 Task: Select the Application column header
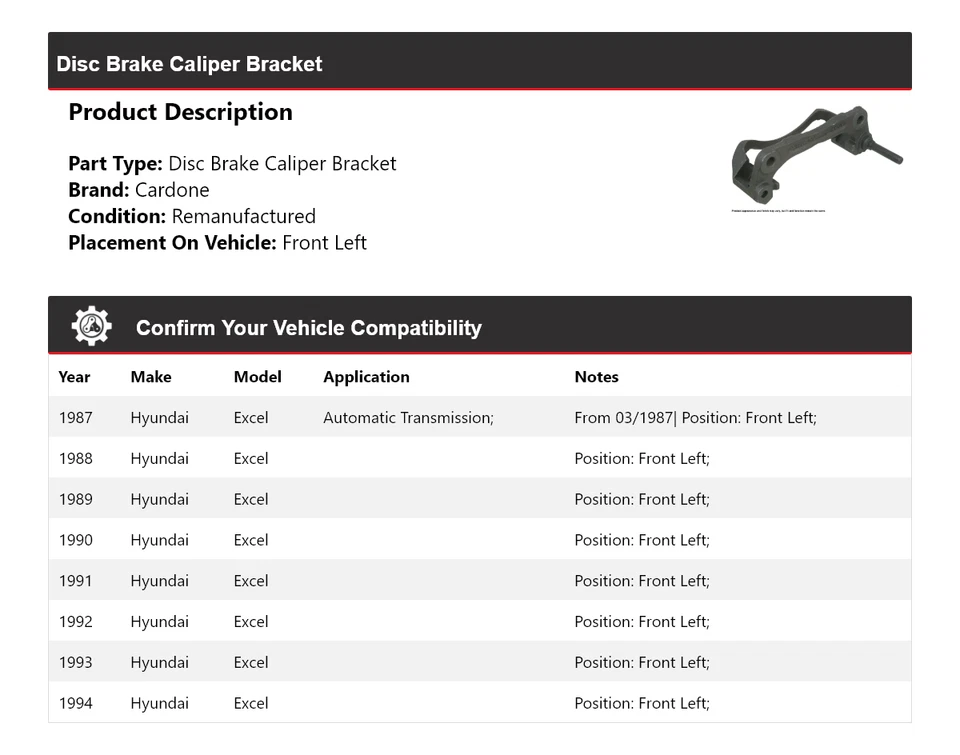[366, 377]
